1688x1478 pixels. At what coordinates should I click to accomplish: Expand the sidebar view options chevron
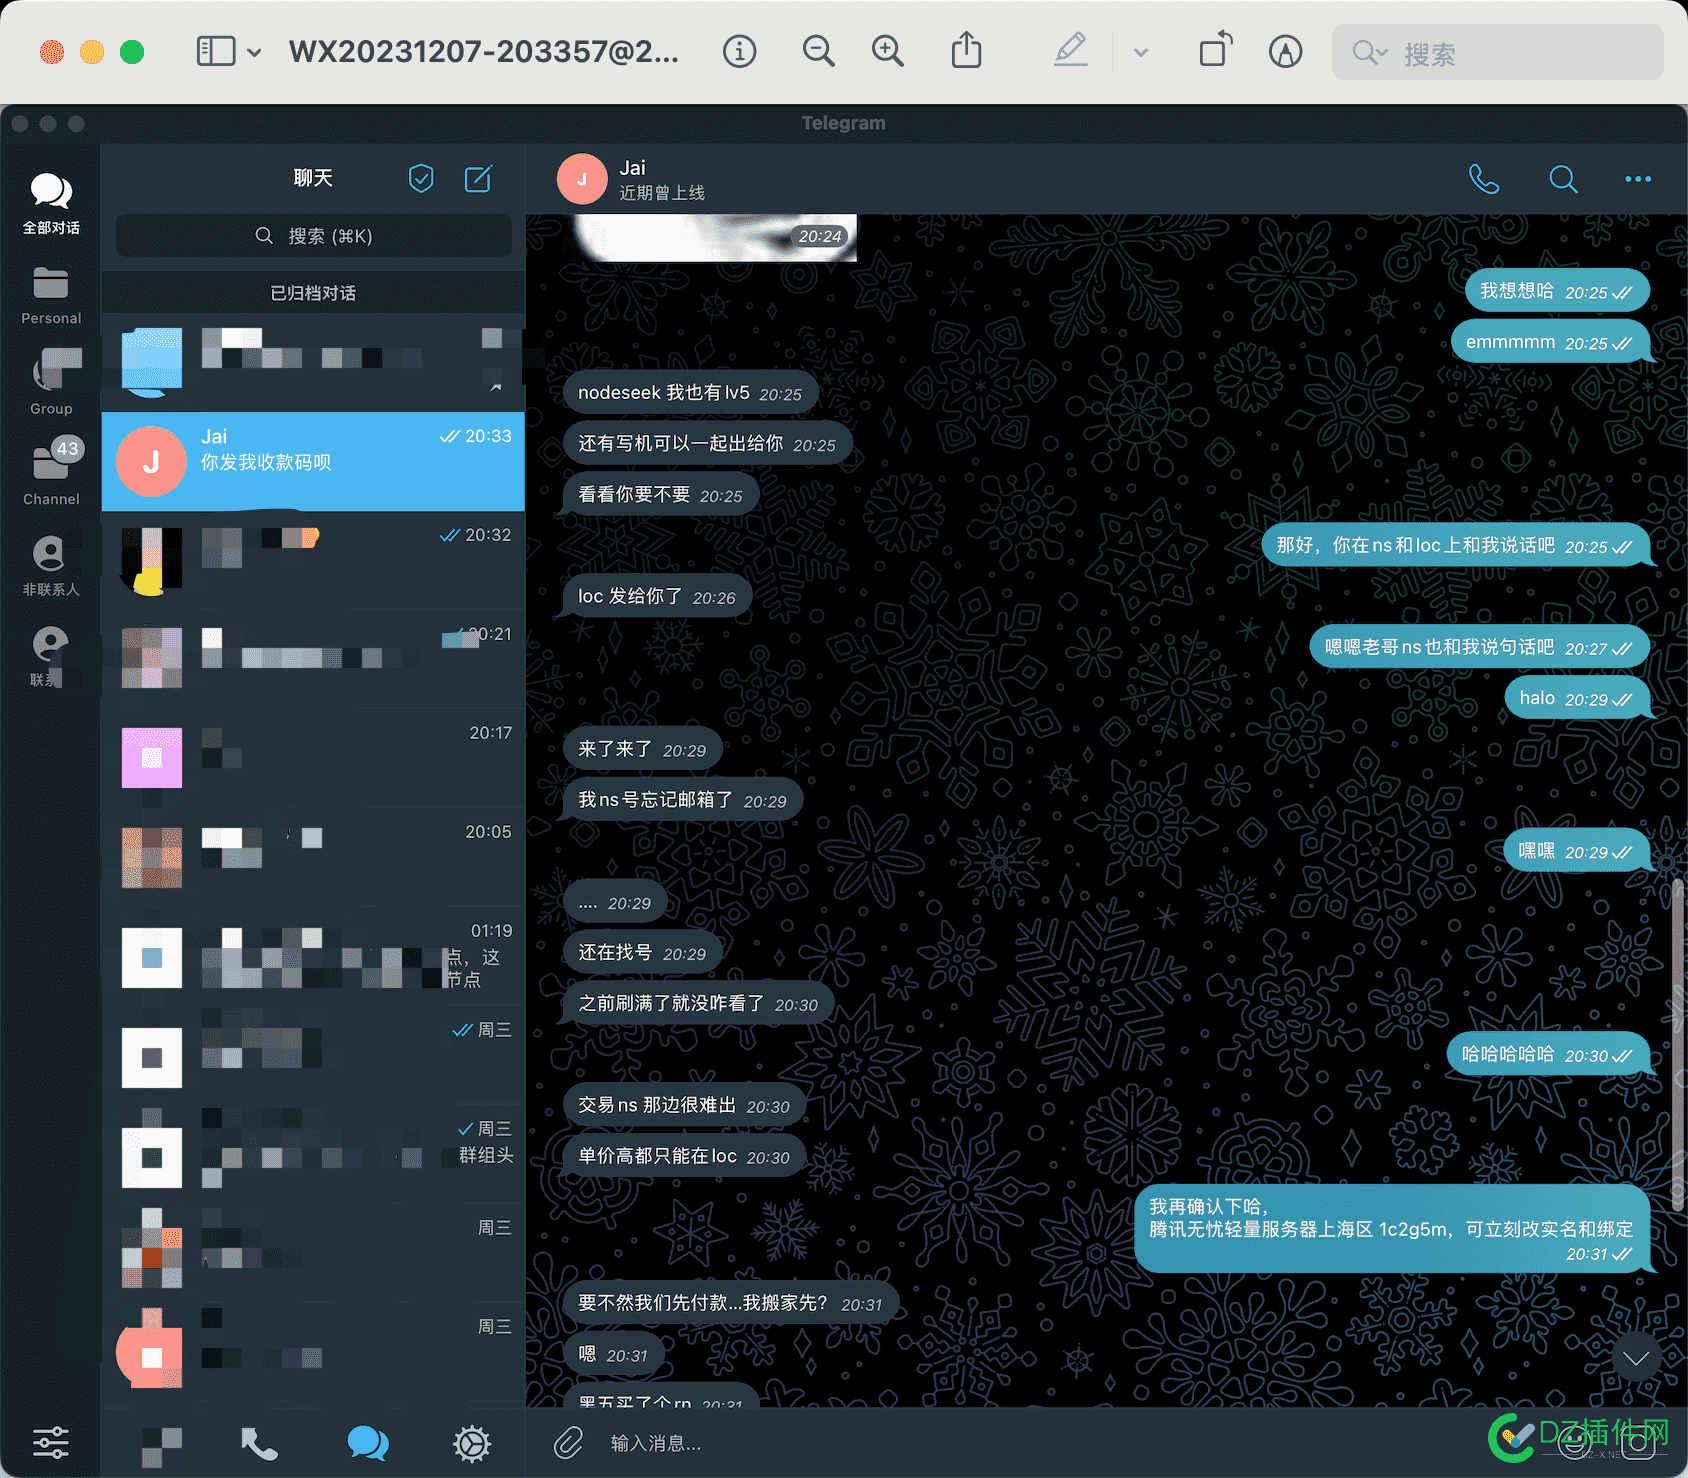254,52
